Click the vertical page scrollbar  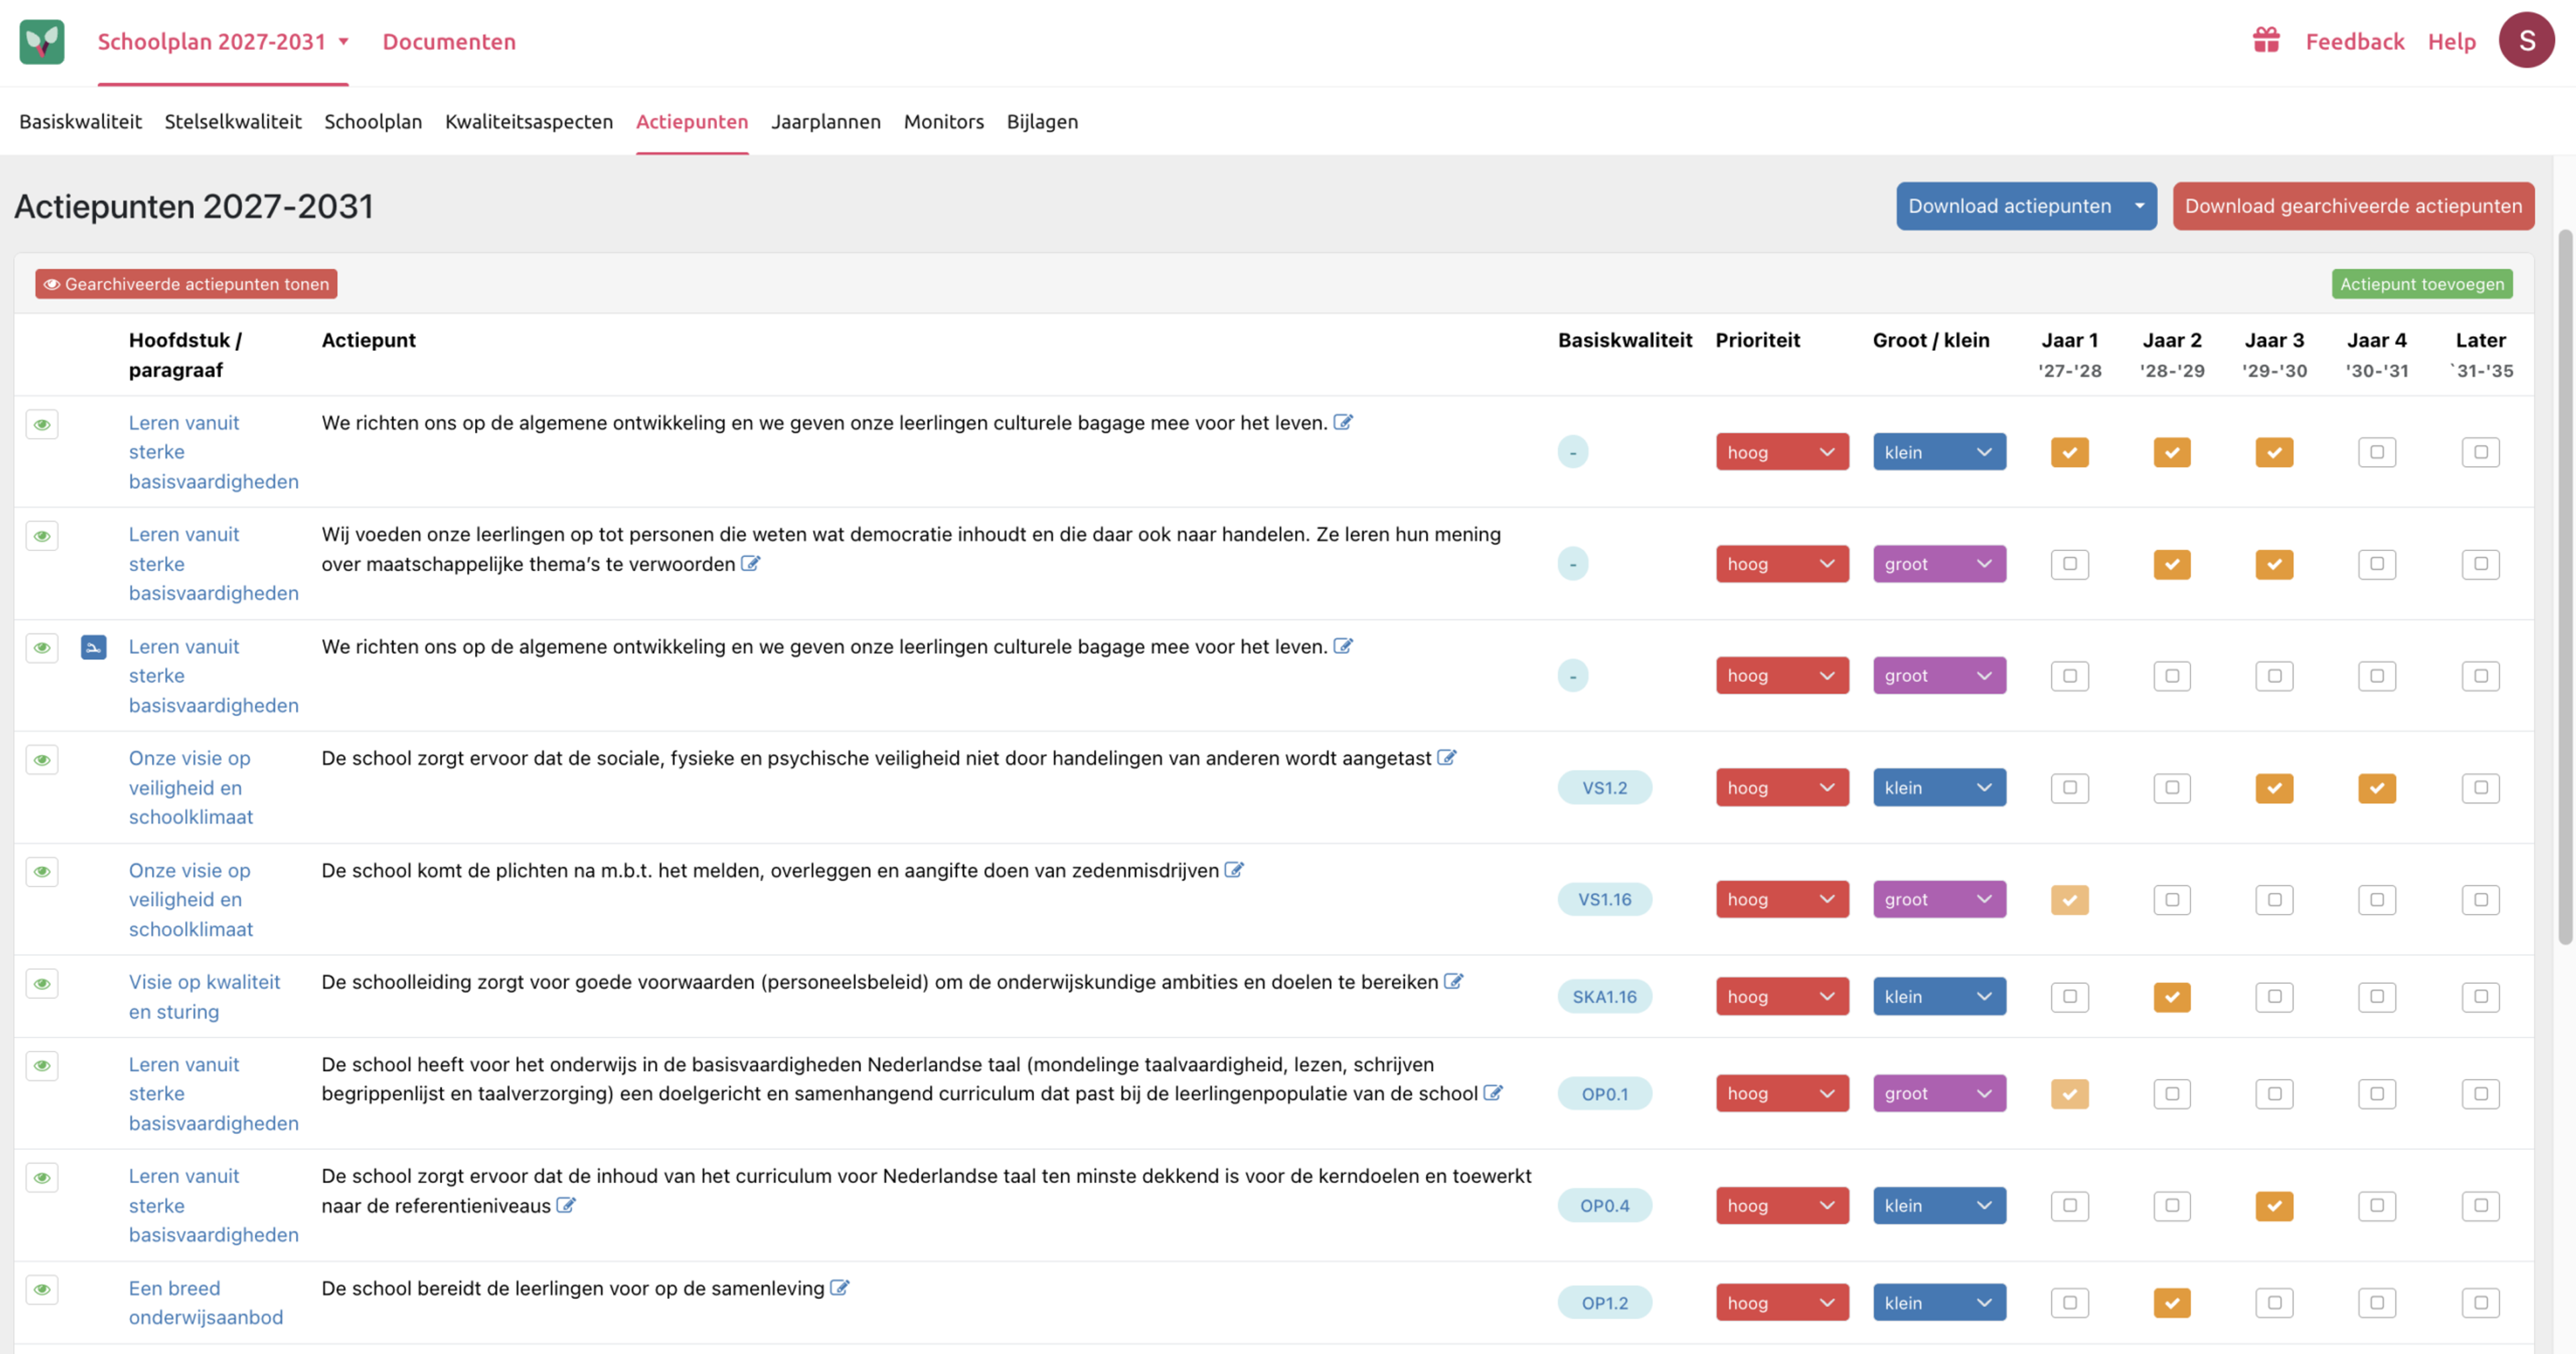tap(2565, 586)
